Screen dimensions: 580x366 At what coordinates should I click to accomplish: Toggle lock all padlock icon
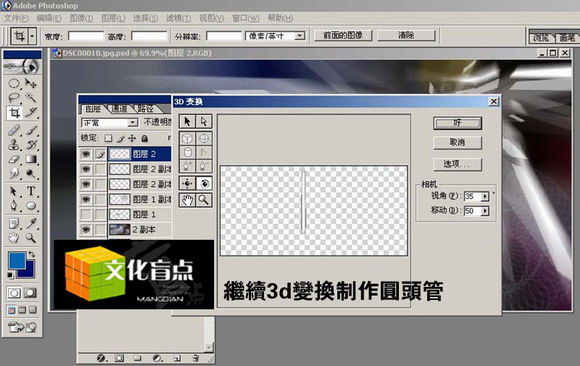coord(145,138)
